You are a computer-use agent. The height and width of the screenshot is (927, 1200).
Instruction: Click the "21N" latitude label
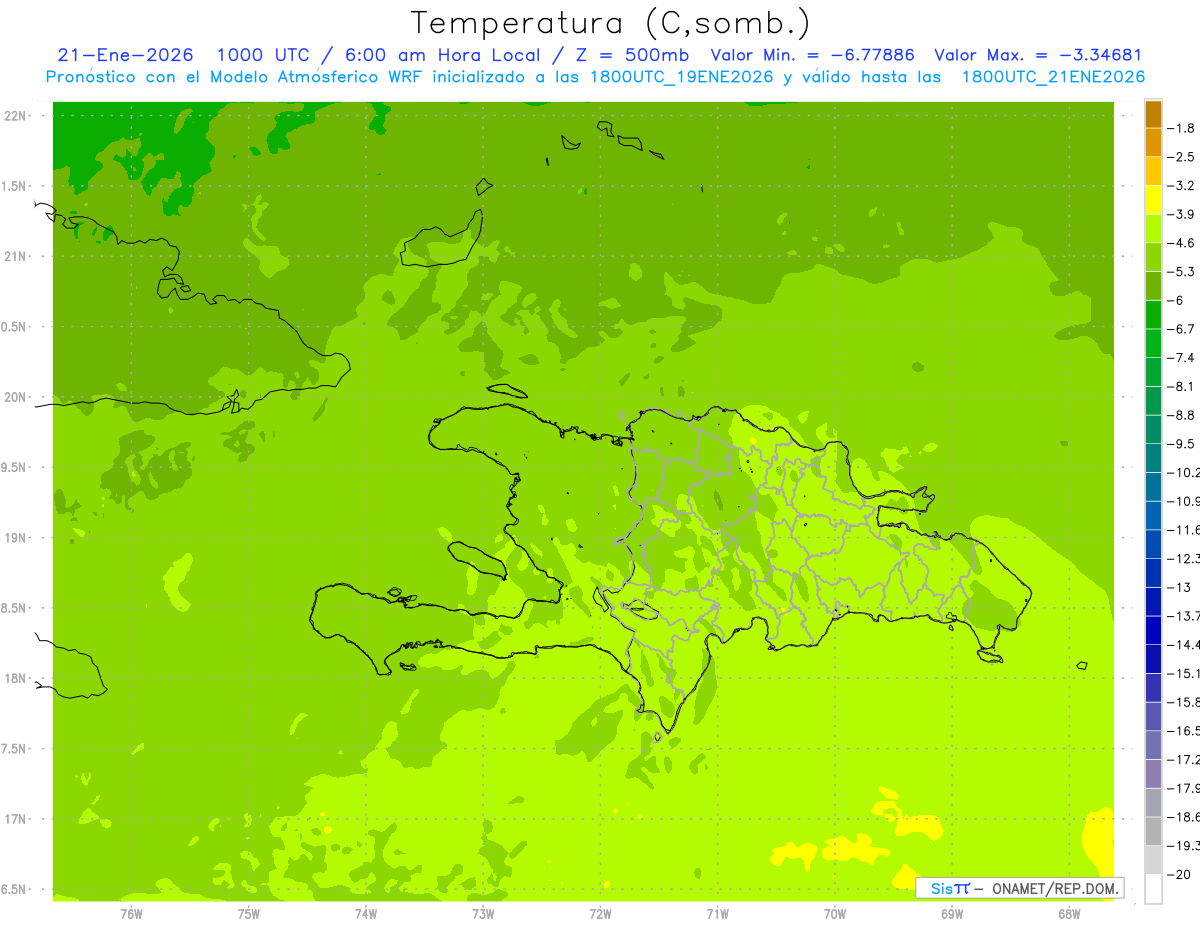[x=15, y=256]
